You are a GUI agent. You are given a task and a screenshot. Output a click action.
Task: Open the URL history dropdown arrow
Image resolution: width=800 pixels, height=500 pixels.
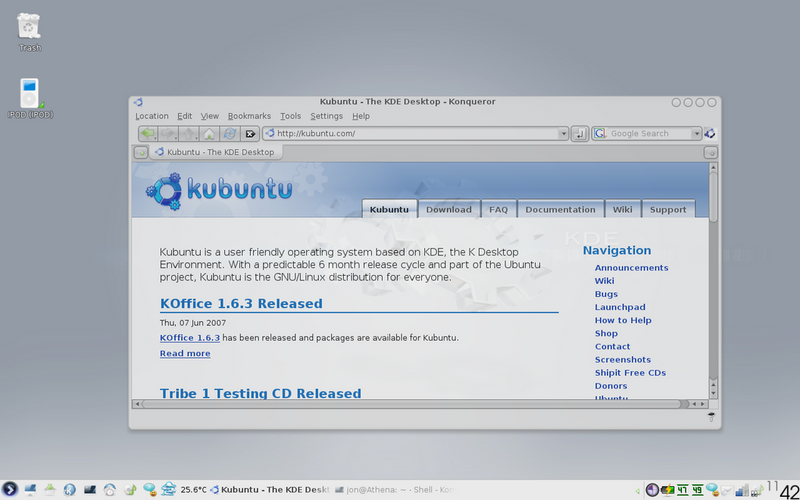click(563, 134)
